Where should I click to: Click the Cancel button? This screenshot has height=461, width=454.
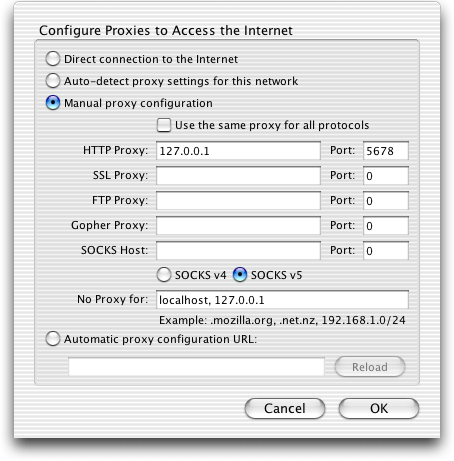[285, 408]
